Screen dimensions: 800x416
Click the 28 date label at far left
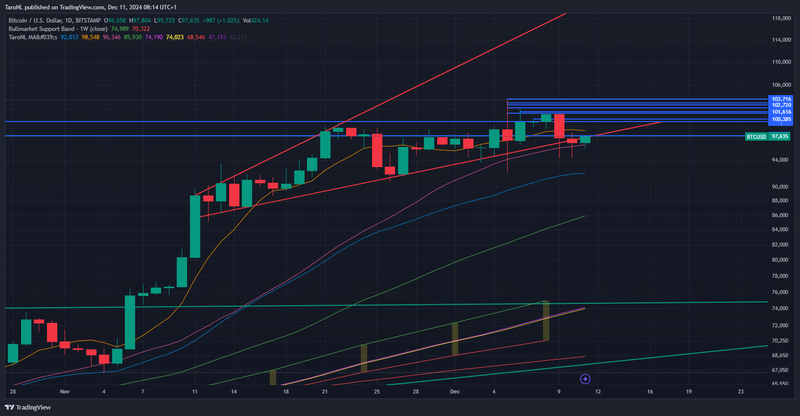tap(13, 391)
